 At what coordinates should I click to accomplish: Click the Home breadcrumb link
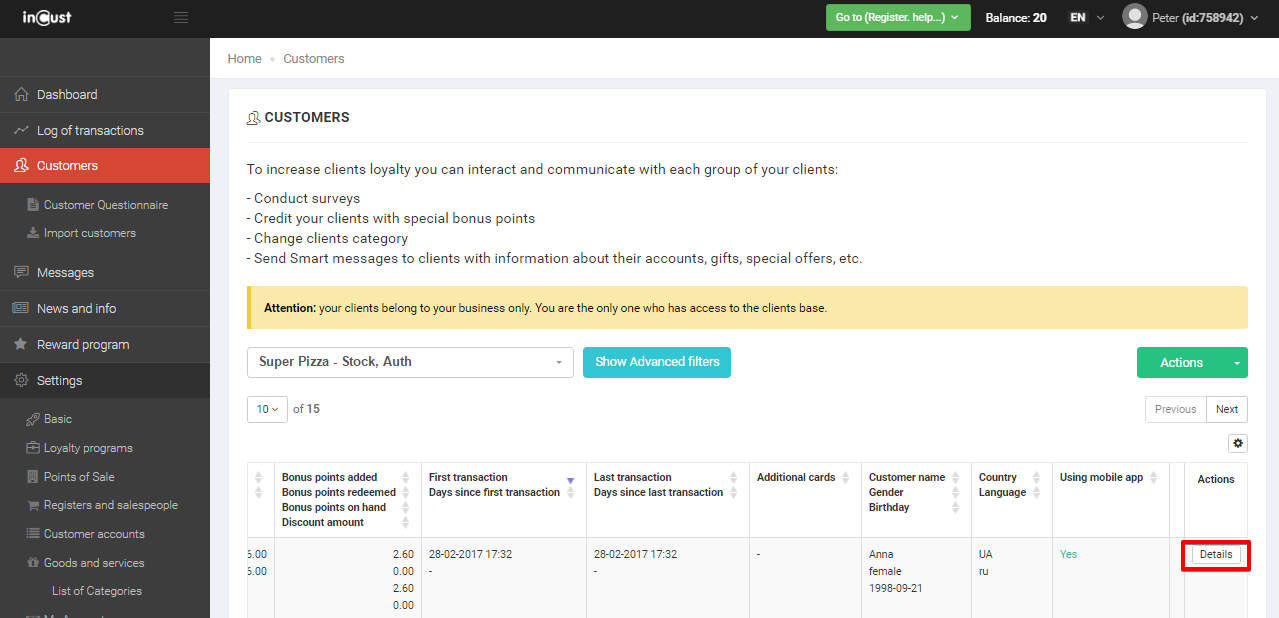coord(244,59)
